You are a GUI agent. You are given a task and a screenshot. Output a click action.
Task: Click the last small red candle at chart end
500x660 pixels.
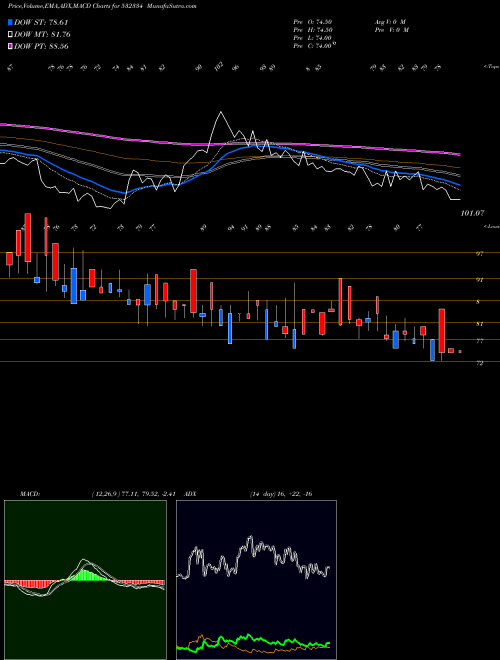coord(460,351)
